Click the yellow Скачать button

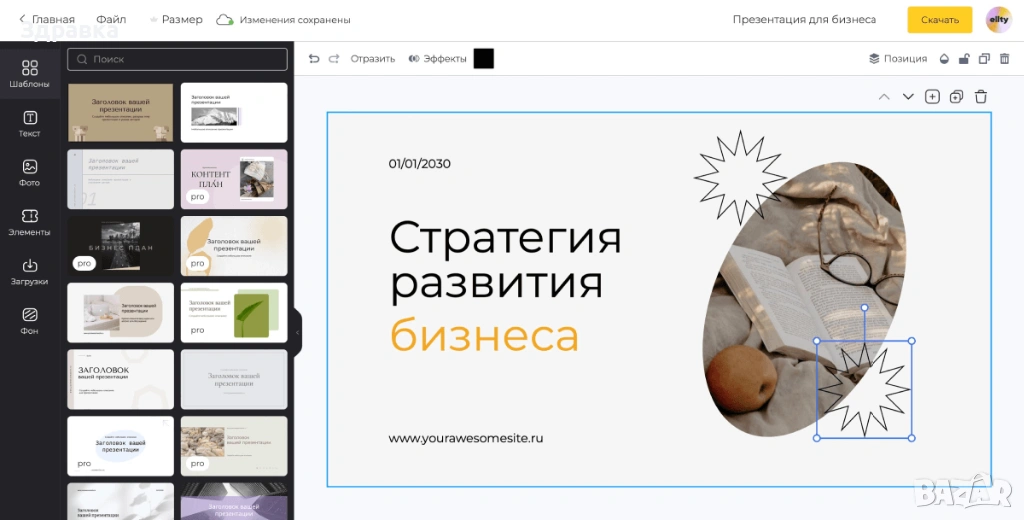(x=939, y=20)
